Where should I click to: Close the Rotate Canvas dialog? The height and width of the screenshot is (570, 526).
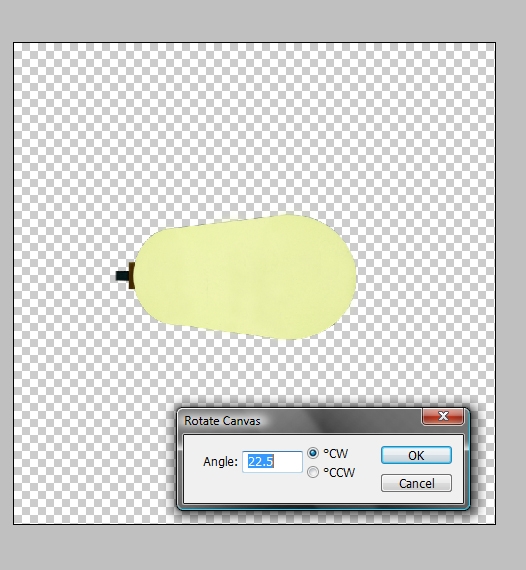[x=443, y=416]
